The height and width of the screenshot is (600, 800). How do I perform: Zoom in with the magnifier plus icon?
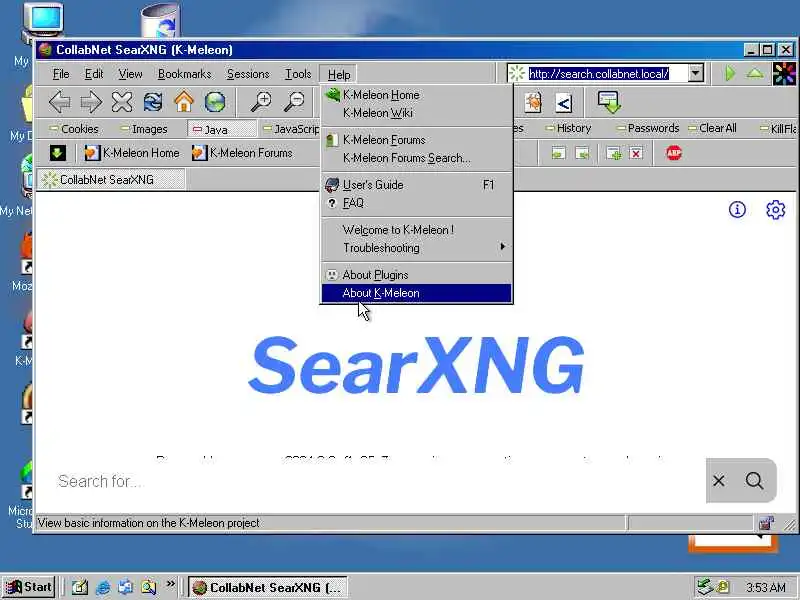click(261, 102)
